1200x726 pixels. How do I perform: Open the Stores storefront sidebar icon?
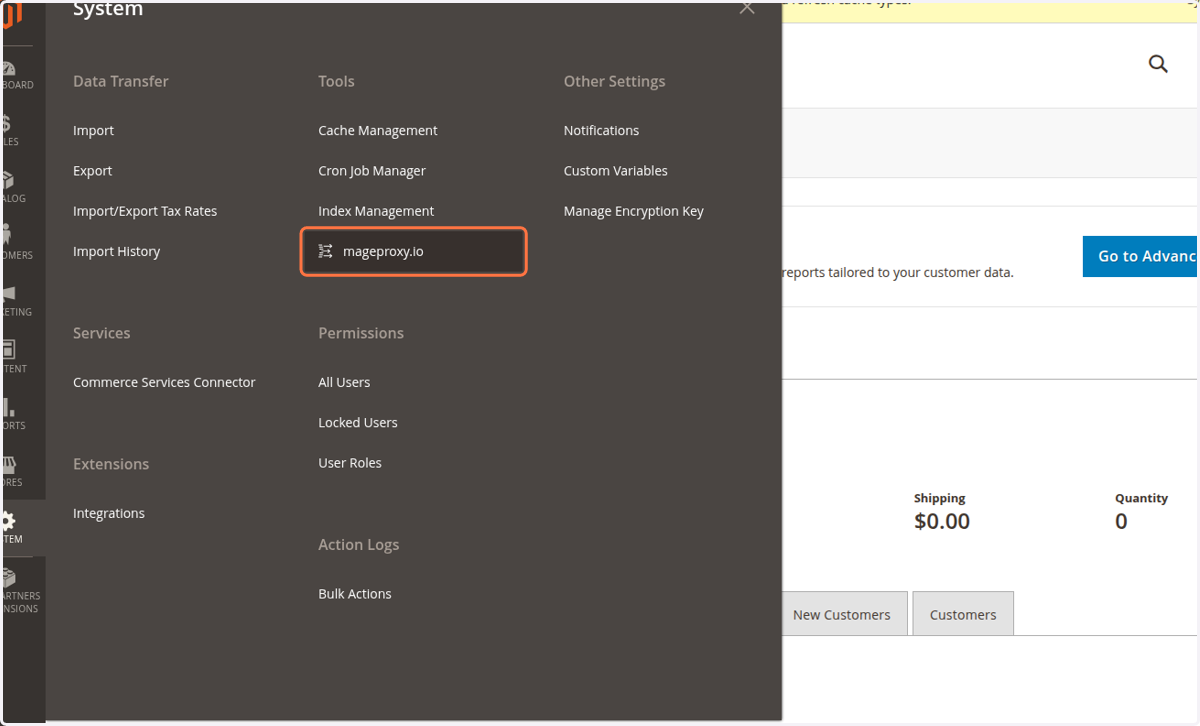pos(9,464)
